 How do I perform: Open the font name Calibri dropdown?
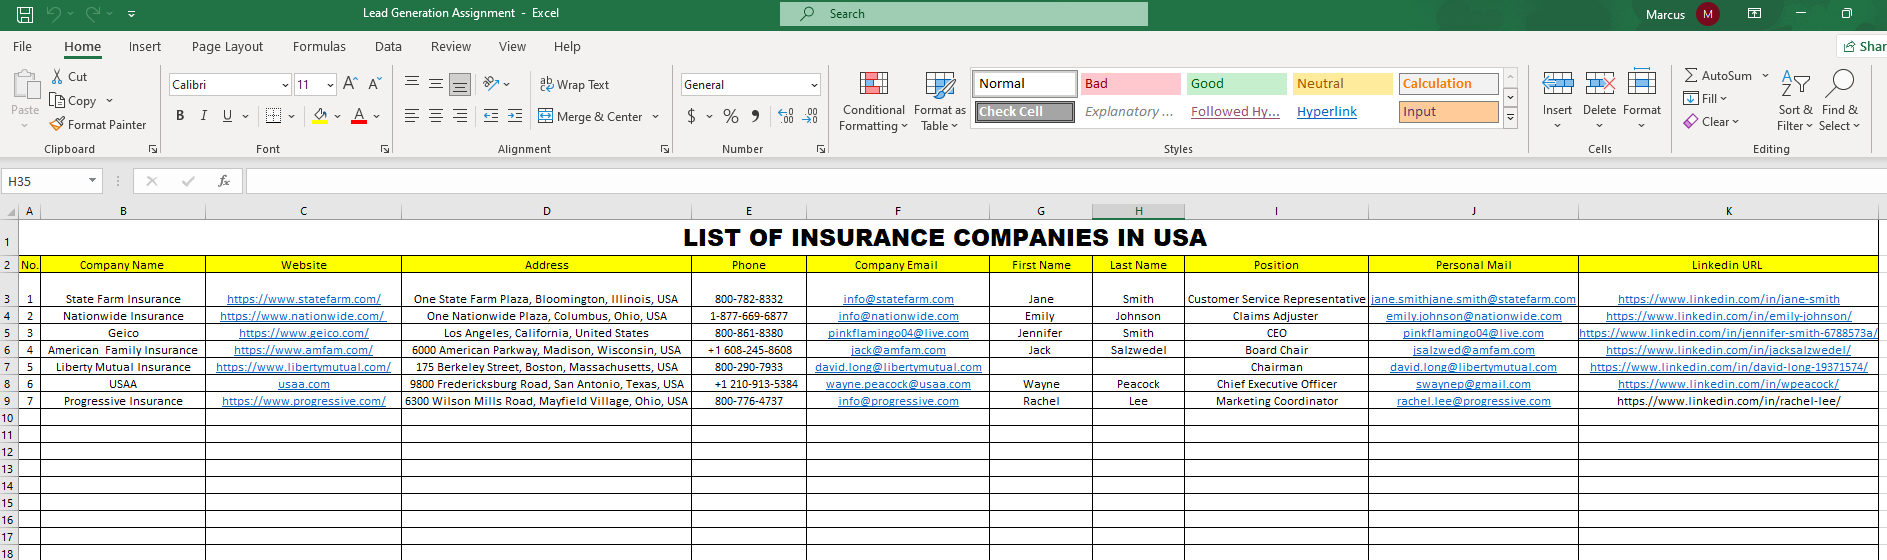pyautogui.click(x=285, y=85)
